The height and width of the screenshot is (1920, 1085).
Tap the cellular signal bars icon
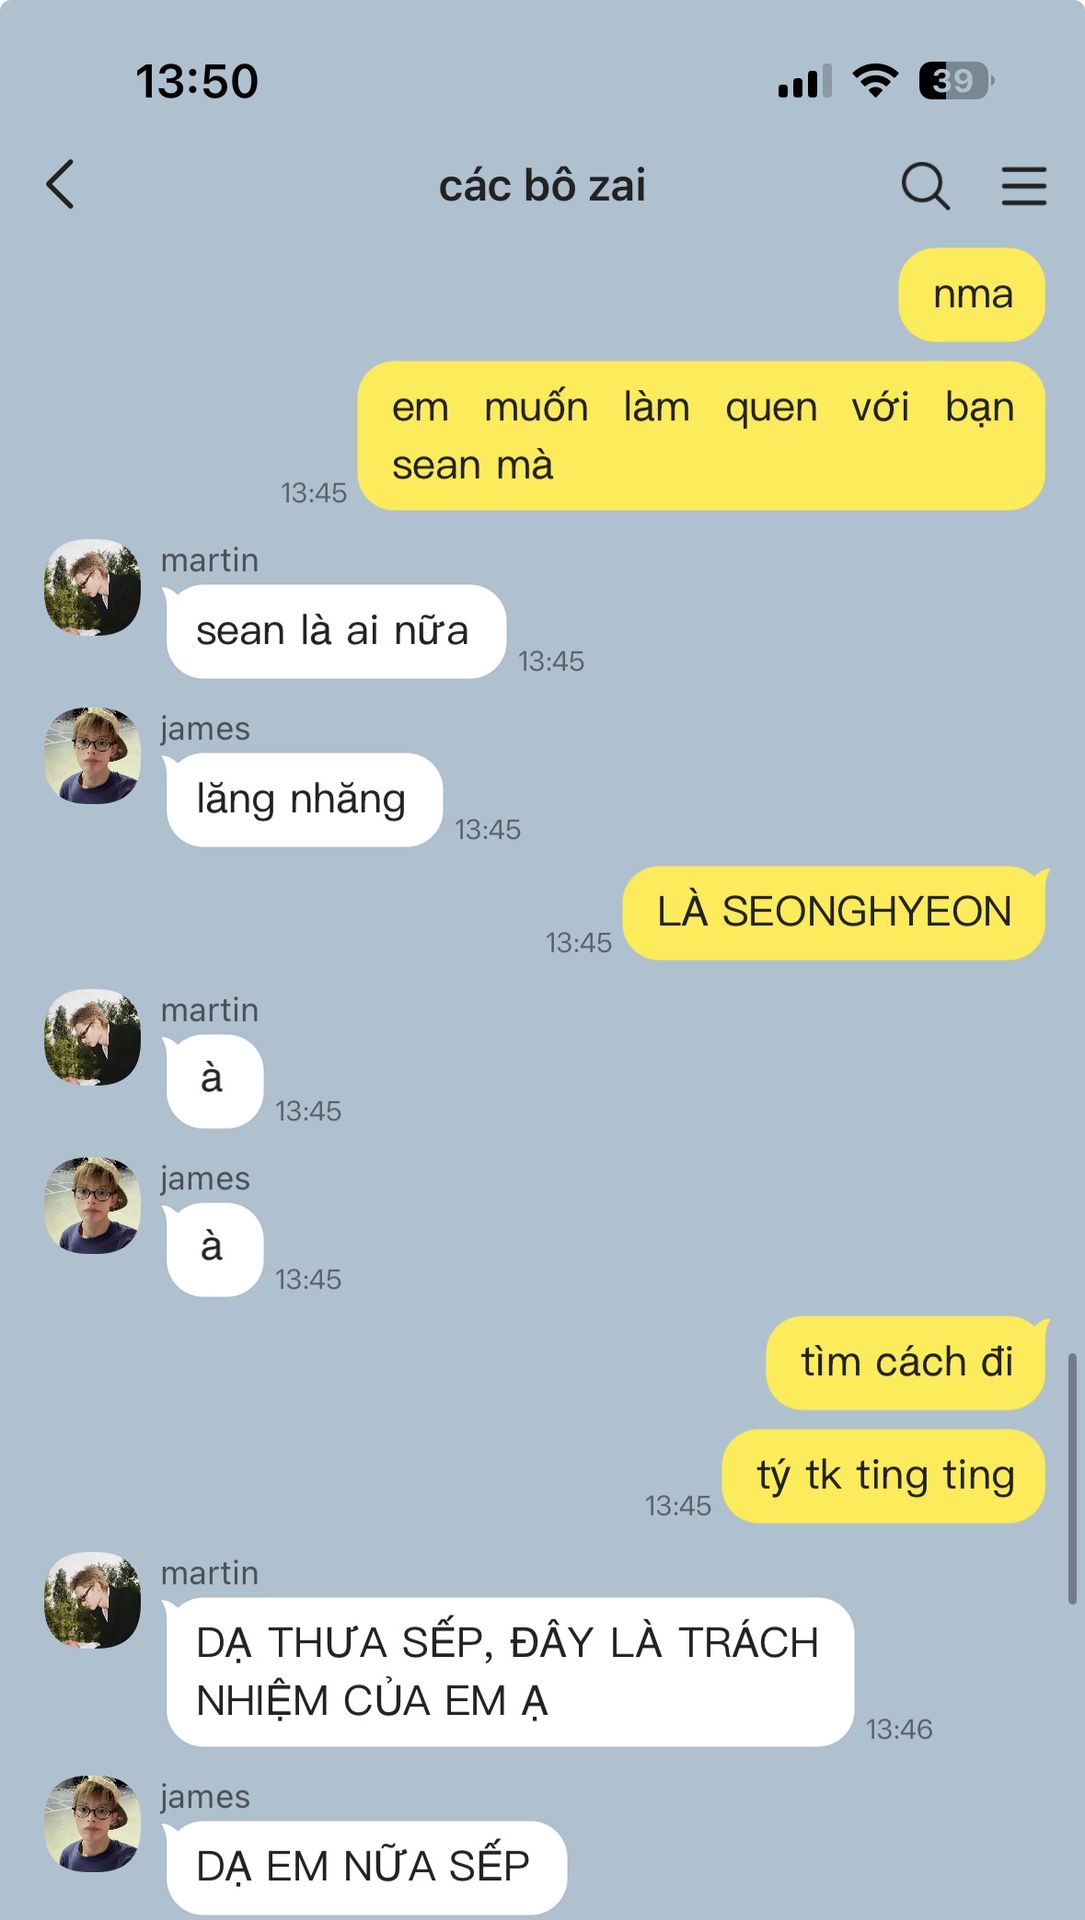(805, 81)
